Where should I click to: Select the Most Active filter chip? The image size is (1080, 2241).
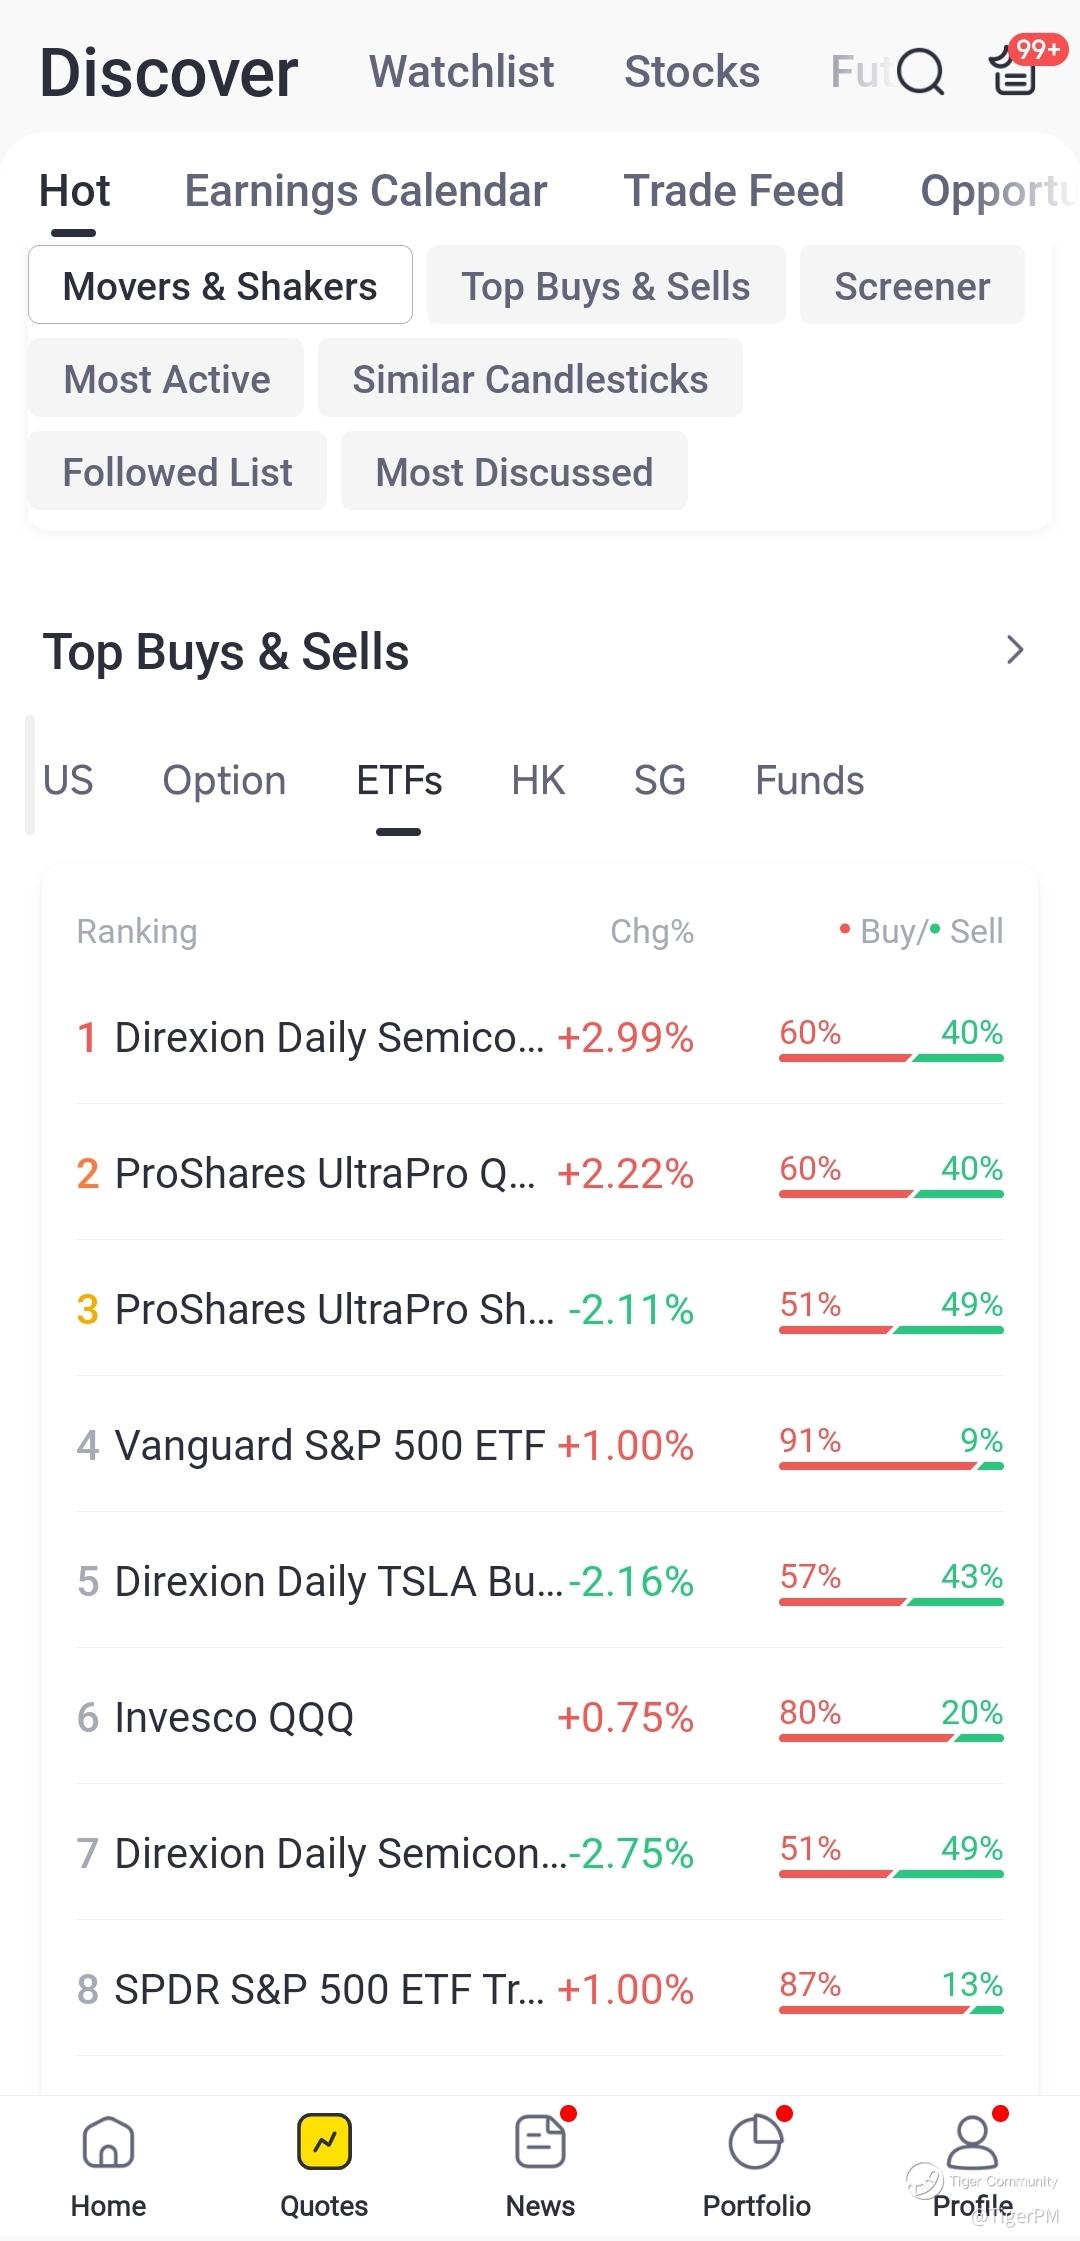point(166,379)
